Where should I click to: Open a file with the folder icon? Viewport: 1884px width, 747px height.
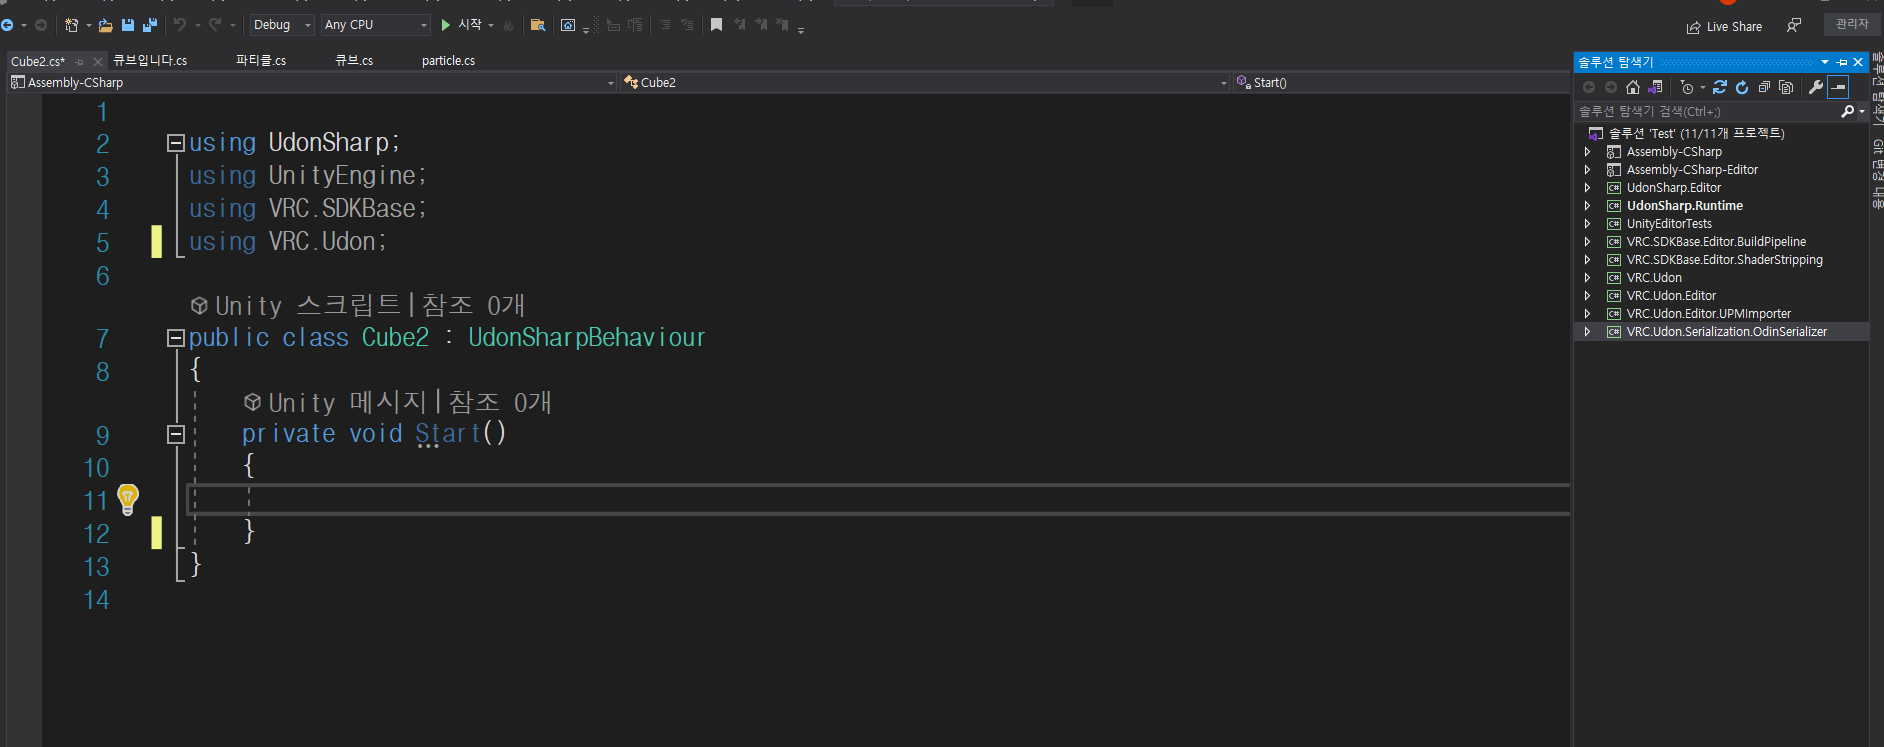point(105,25)
